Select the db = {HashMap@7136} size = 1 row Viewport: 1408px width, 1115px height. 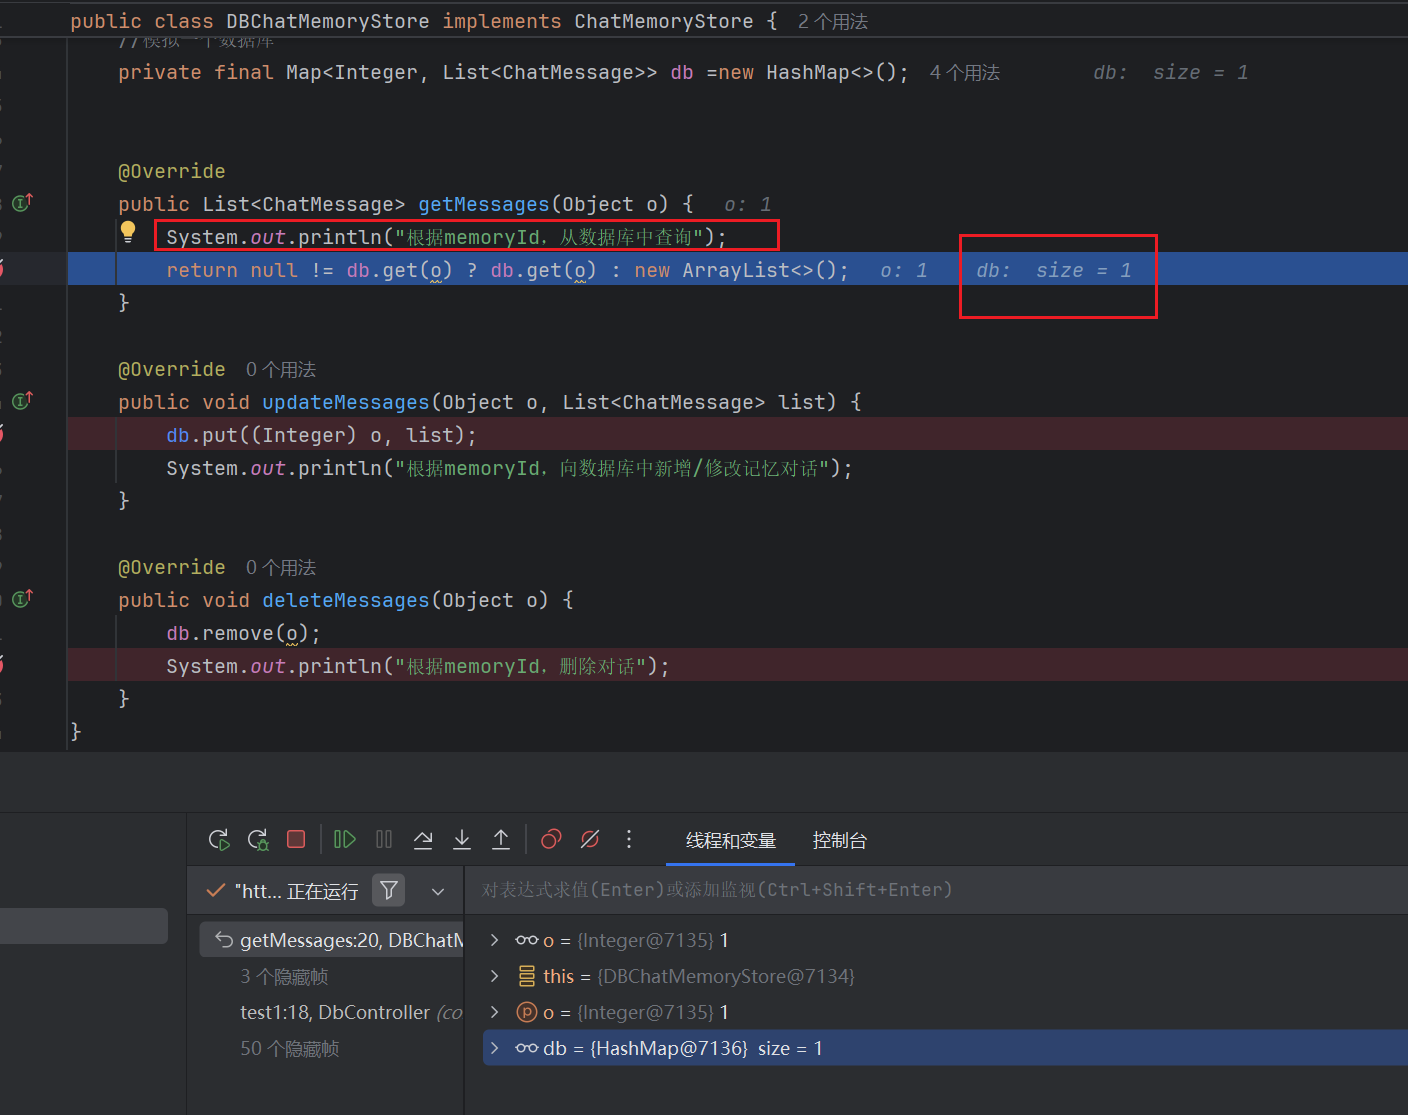pos(945,1048)
